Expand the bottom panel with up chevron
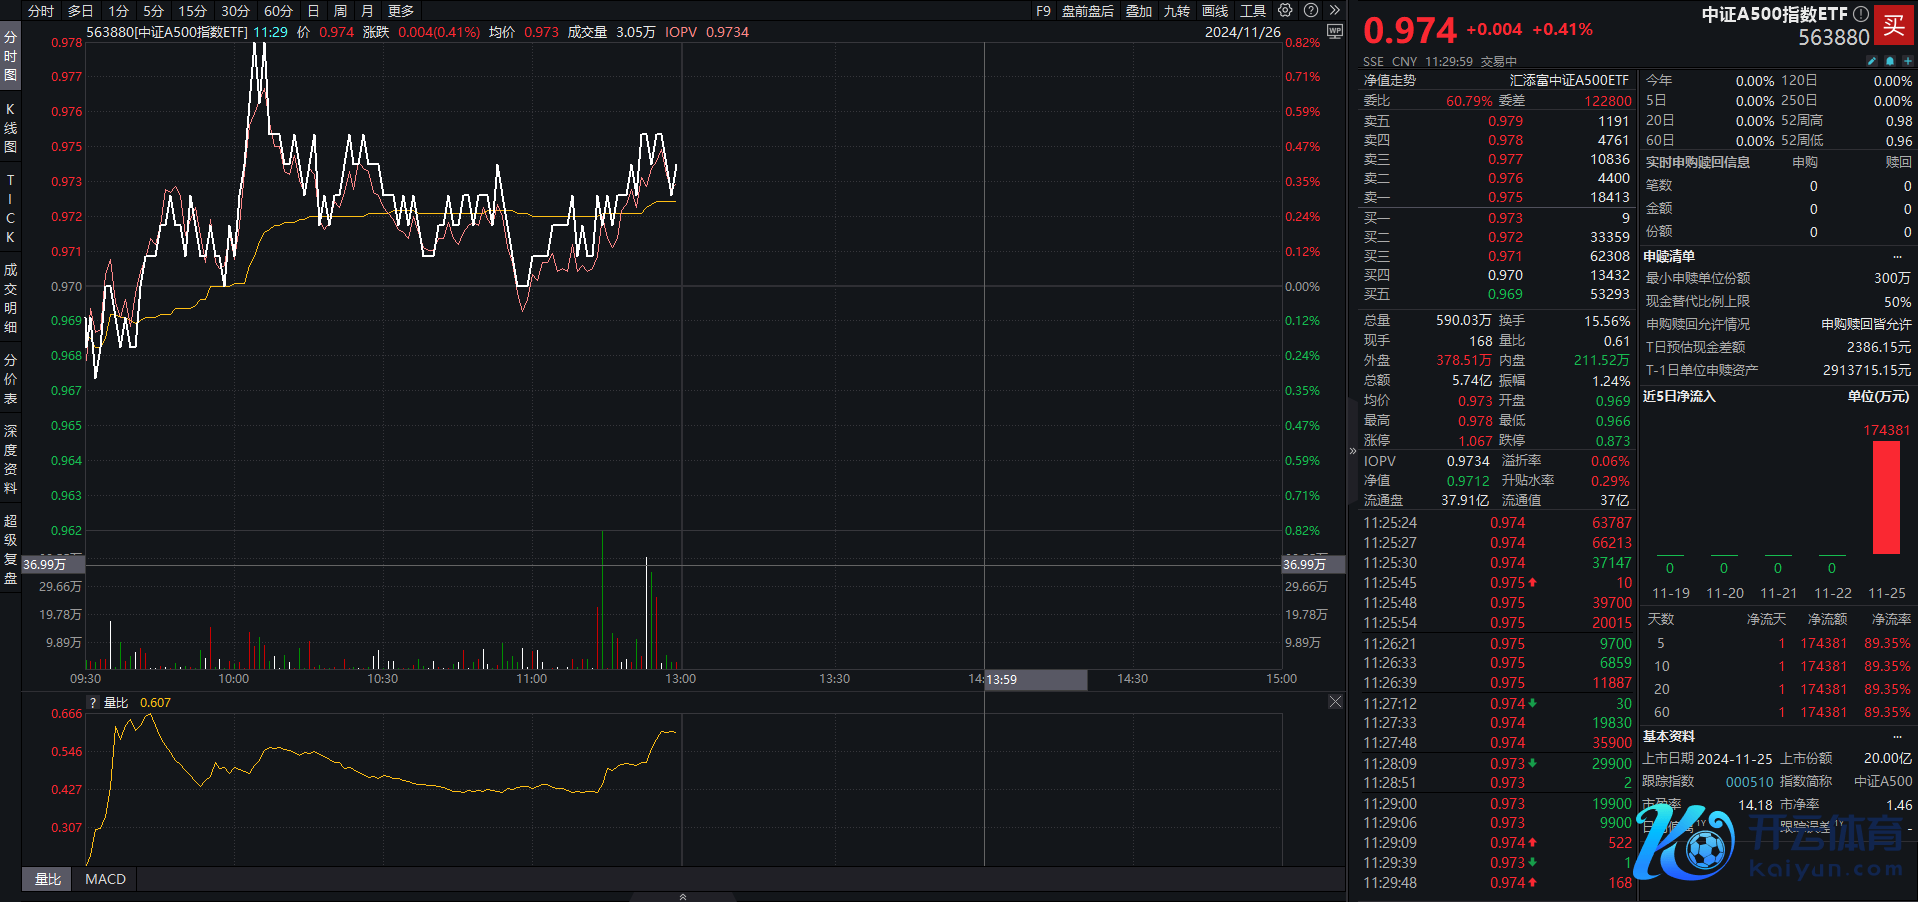 (683, 896)
